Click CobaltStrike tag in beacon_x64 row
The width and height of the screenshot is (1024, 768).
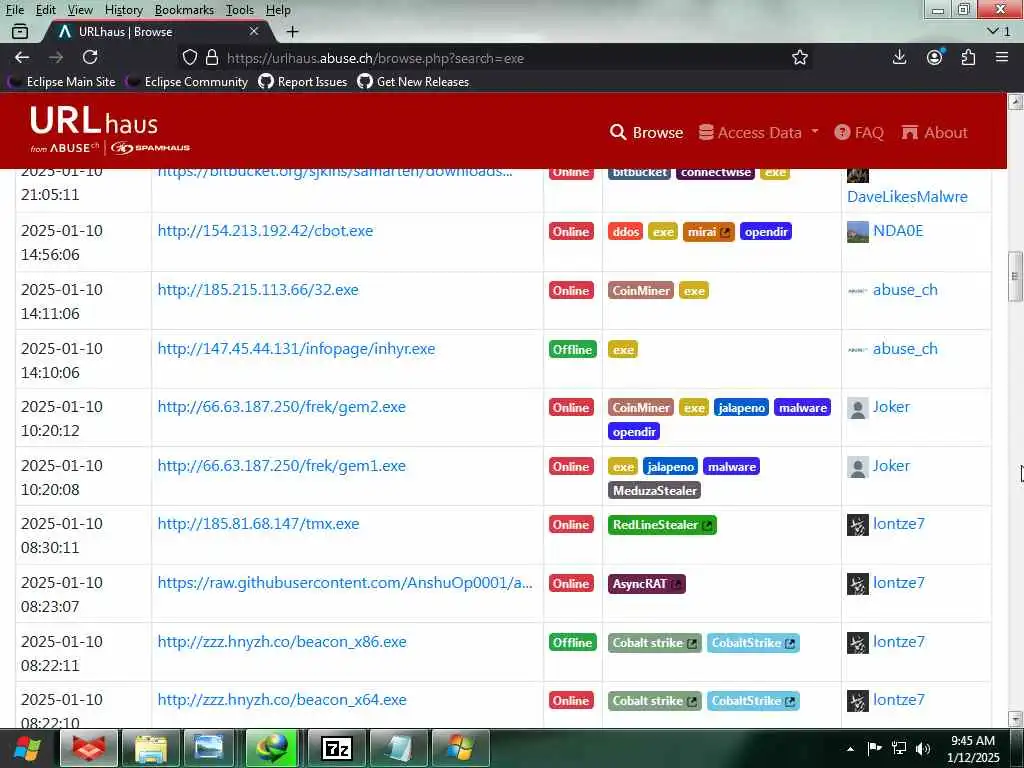(753, 701)
